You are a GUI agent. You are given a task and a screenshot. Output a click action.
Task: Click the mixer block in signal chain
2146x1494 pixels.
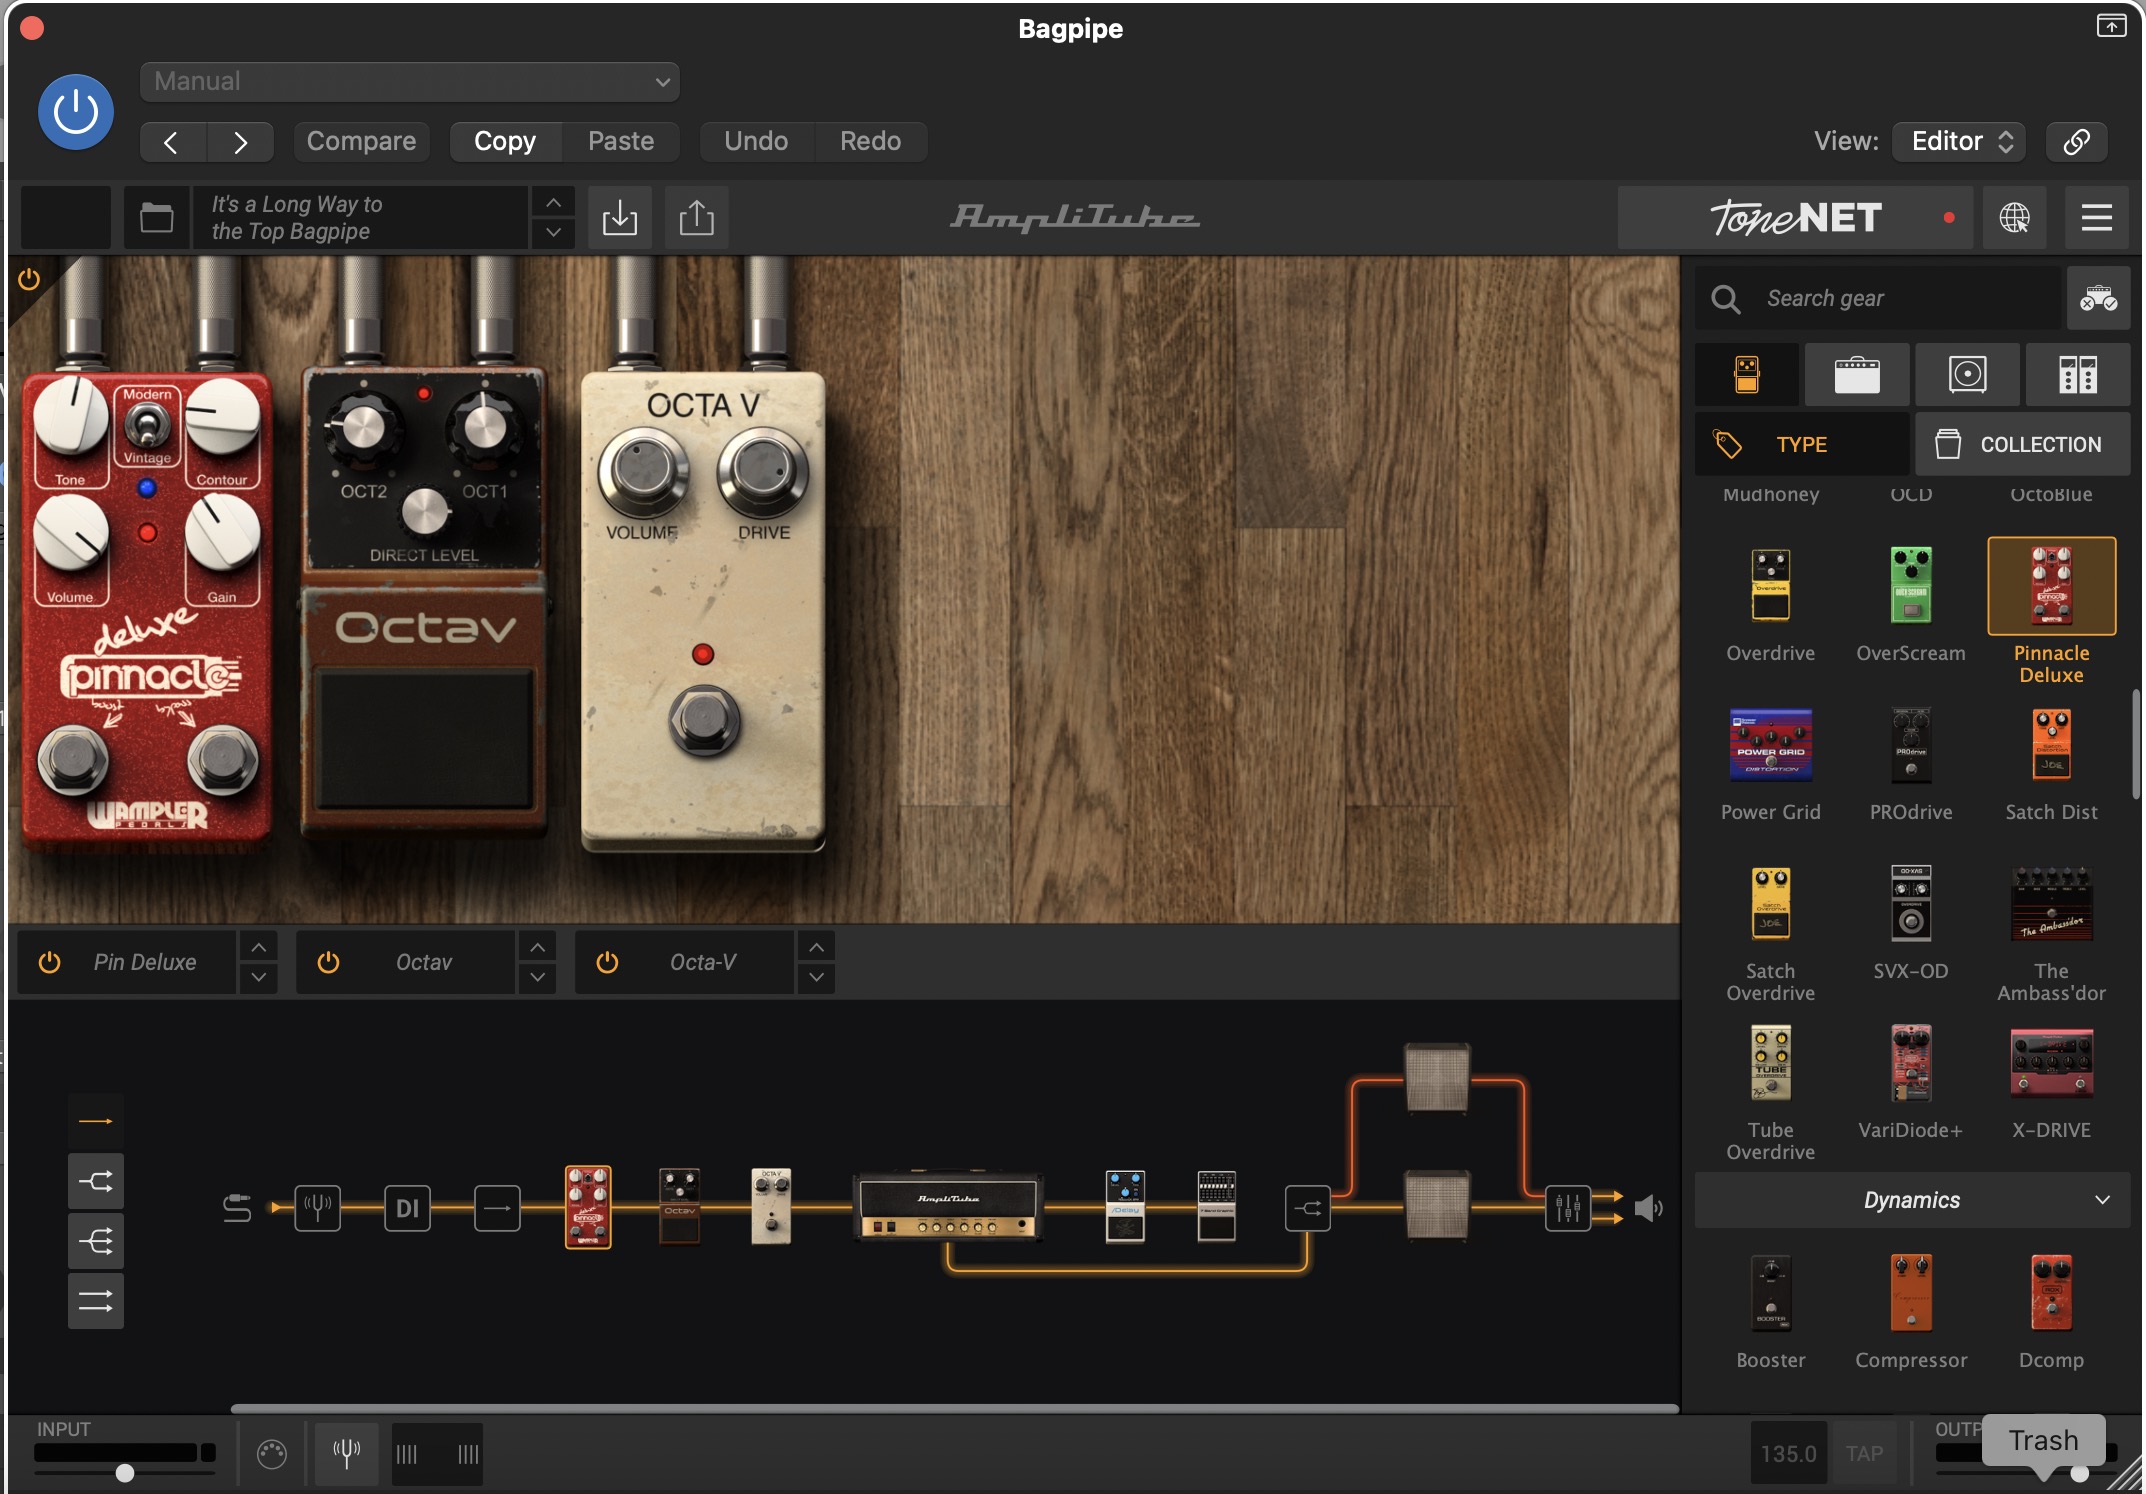1567,1208
